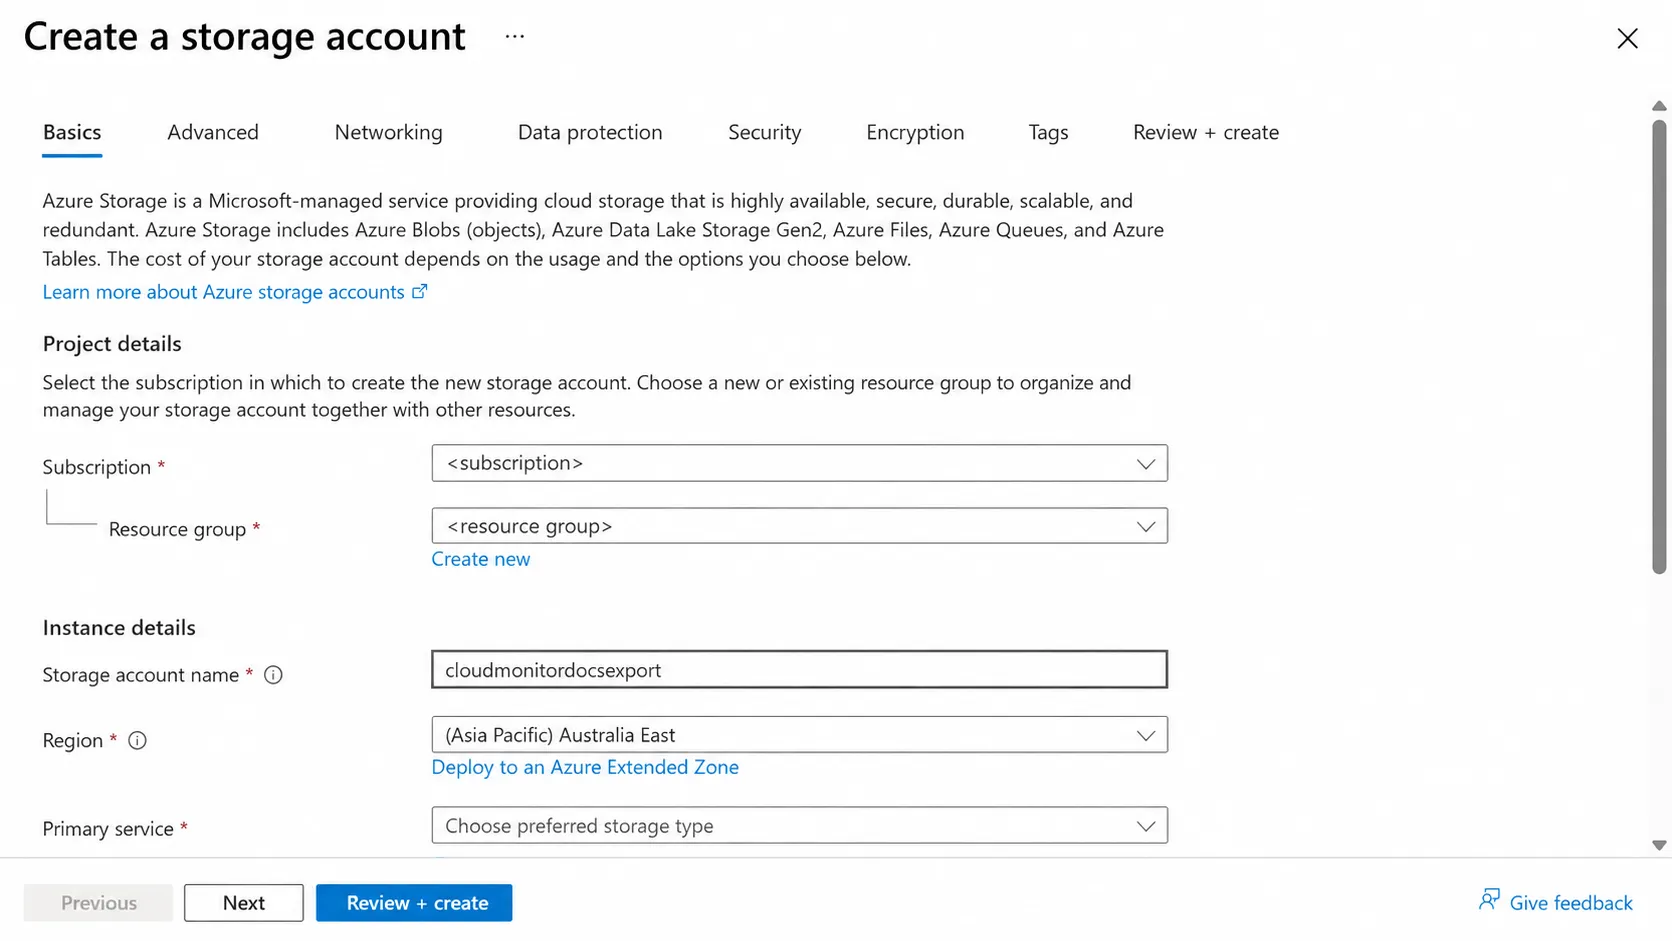
Task: Click scrollbar down arrow
Action: pos(1659,846)
